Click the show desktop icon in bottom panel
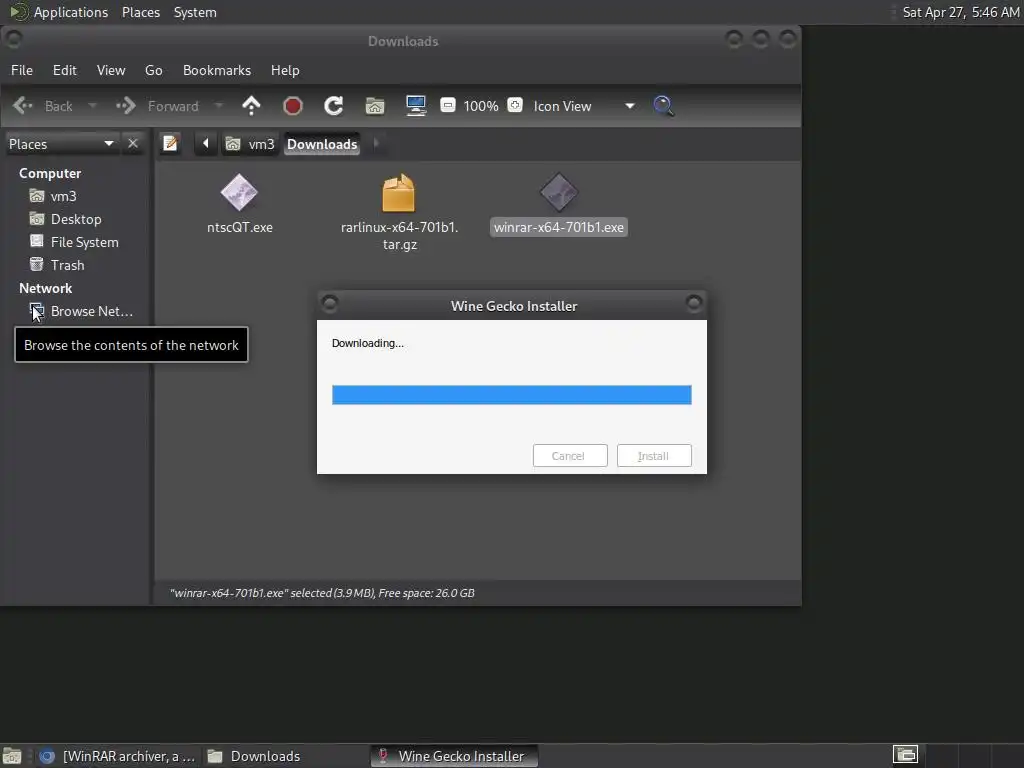Screen dimensions: 1024x768 pos(12,756)
